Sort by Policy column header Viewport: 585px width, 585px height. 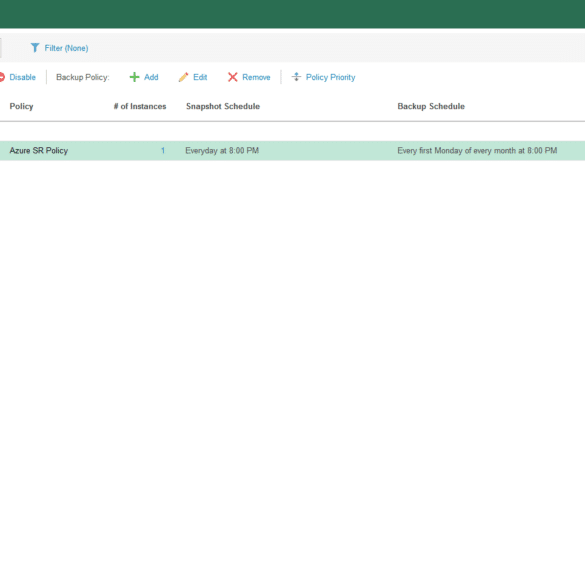click(x=21, y=106)
